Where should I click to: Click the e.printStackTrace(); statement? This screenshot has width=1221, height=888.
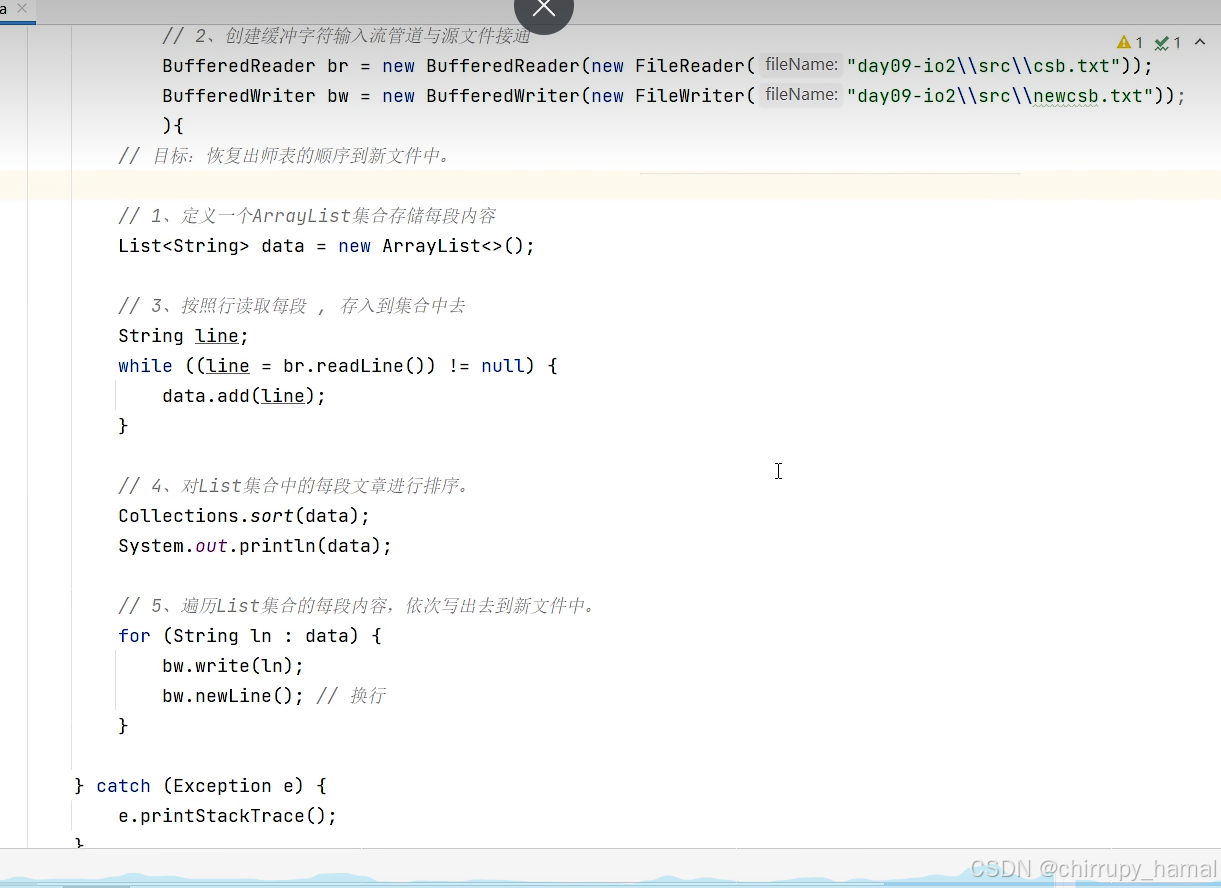228,816
